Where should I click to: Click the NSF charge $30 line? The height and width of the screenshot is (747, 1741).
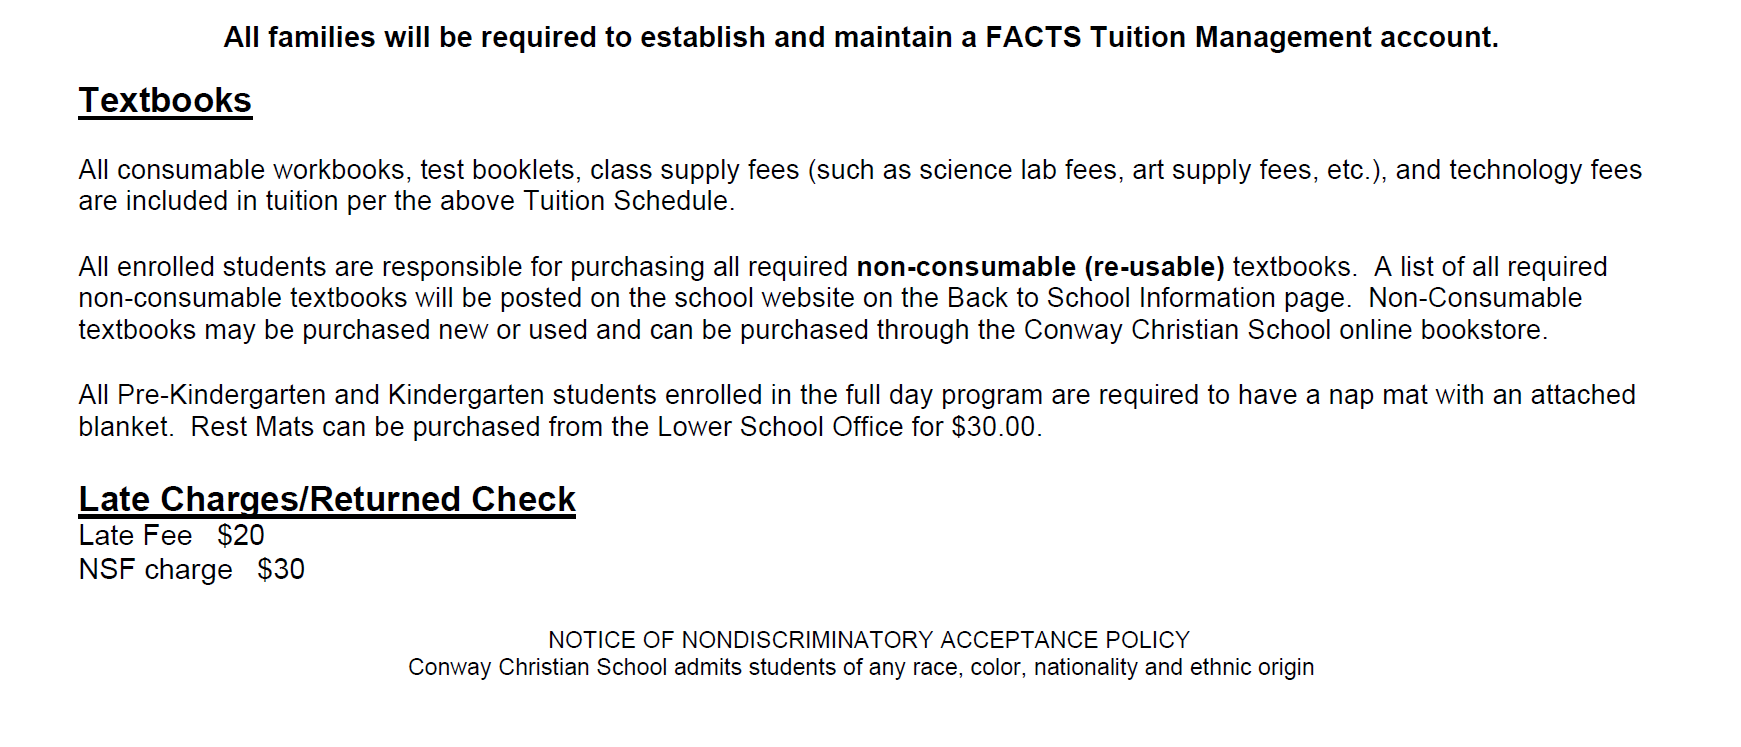pos(191,570)
